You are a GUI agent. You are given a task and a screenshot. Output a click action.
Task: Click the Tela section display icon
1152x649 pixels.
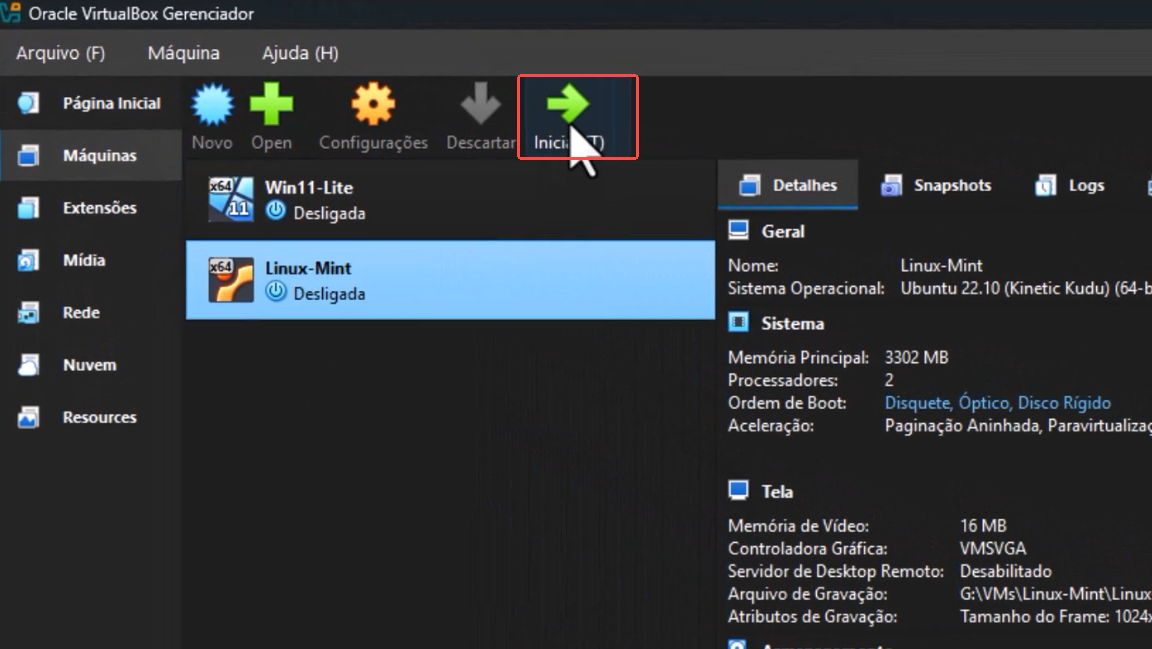click(x=738, y=490)
